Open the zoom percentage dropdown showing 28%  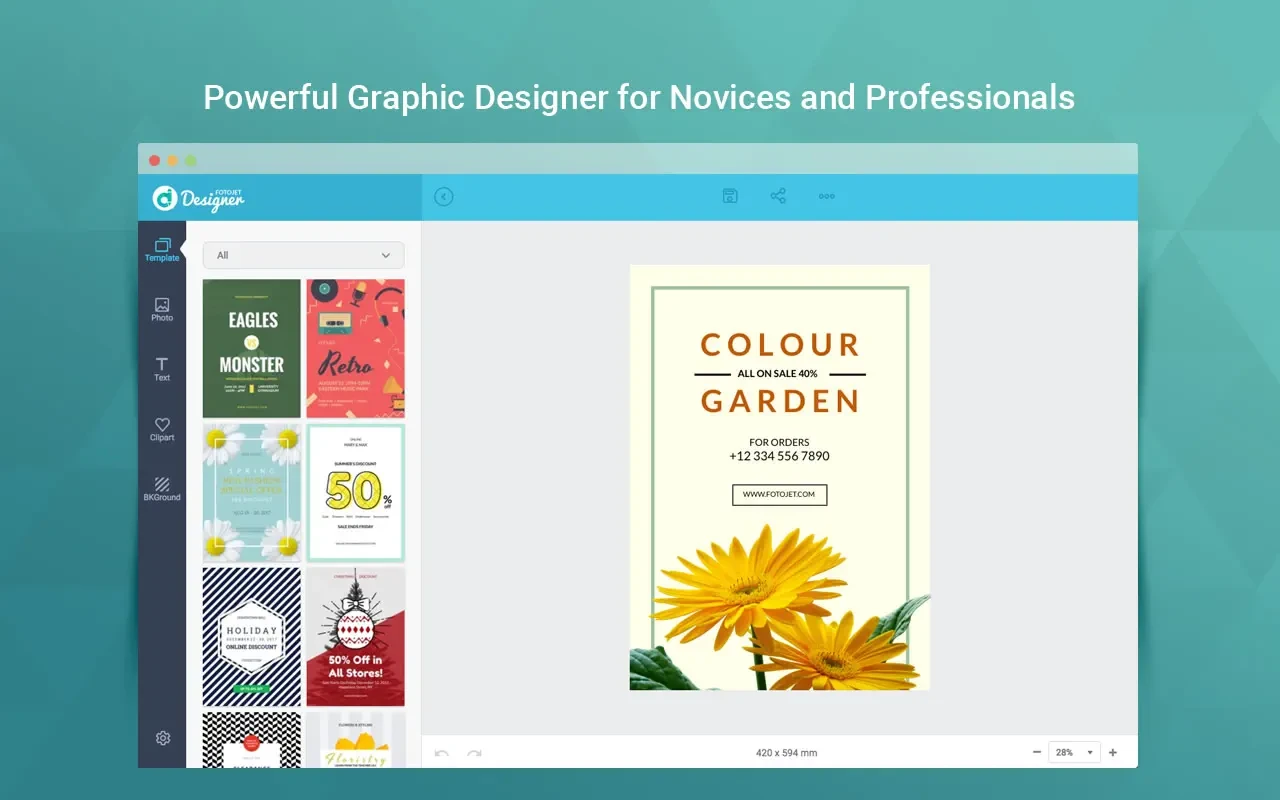click(x=1072, y=751)
